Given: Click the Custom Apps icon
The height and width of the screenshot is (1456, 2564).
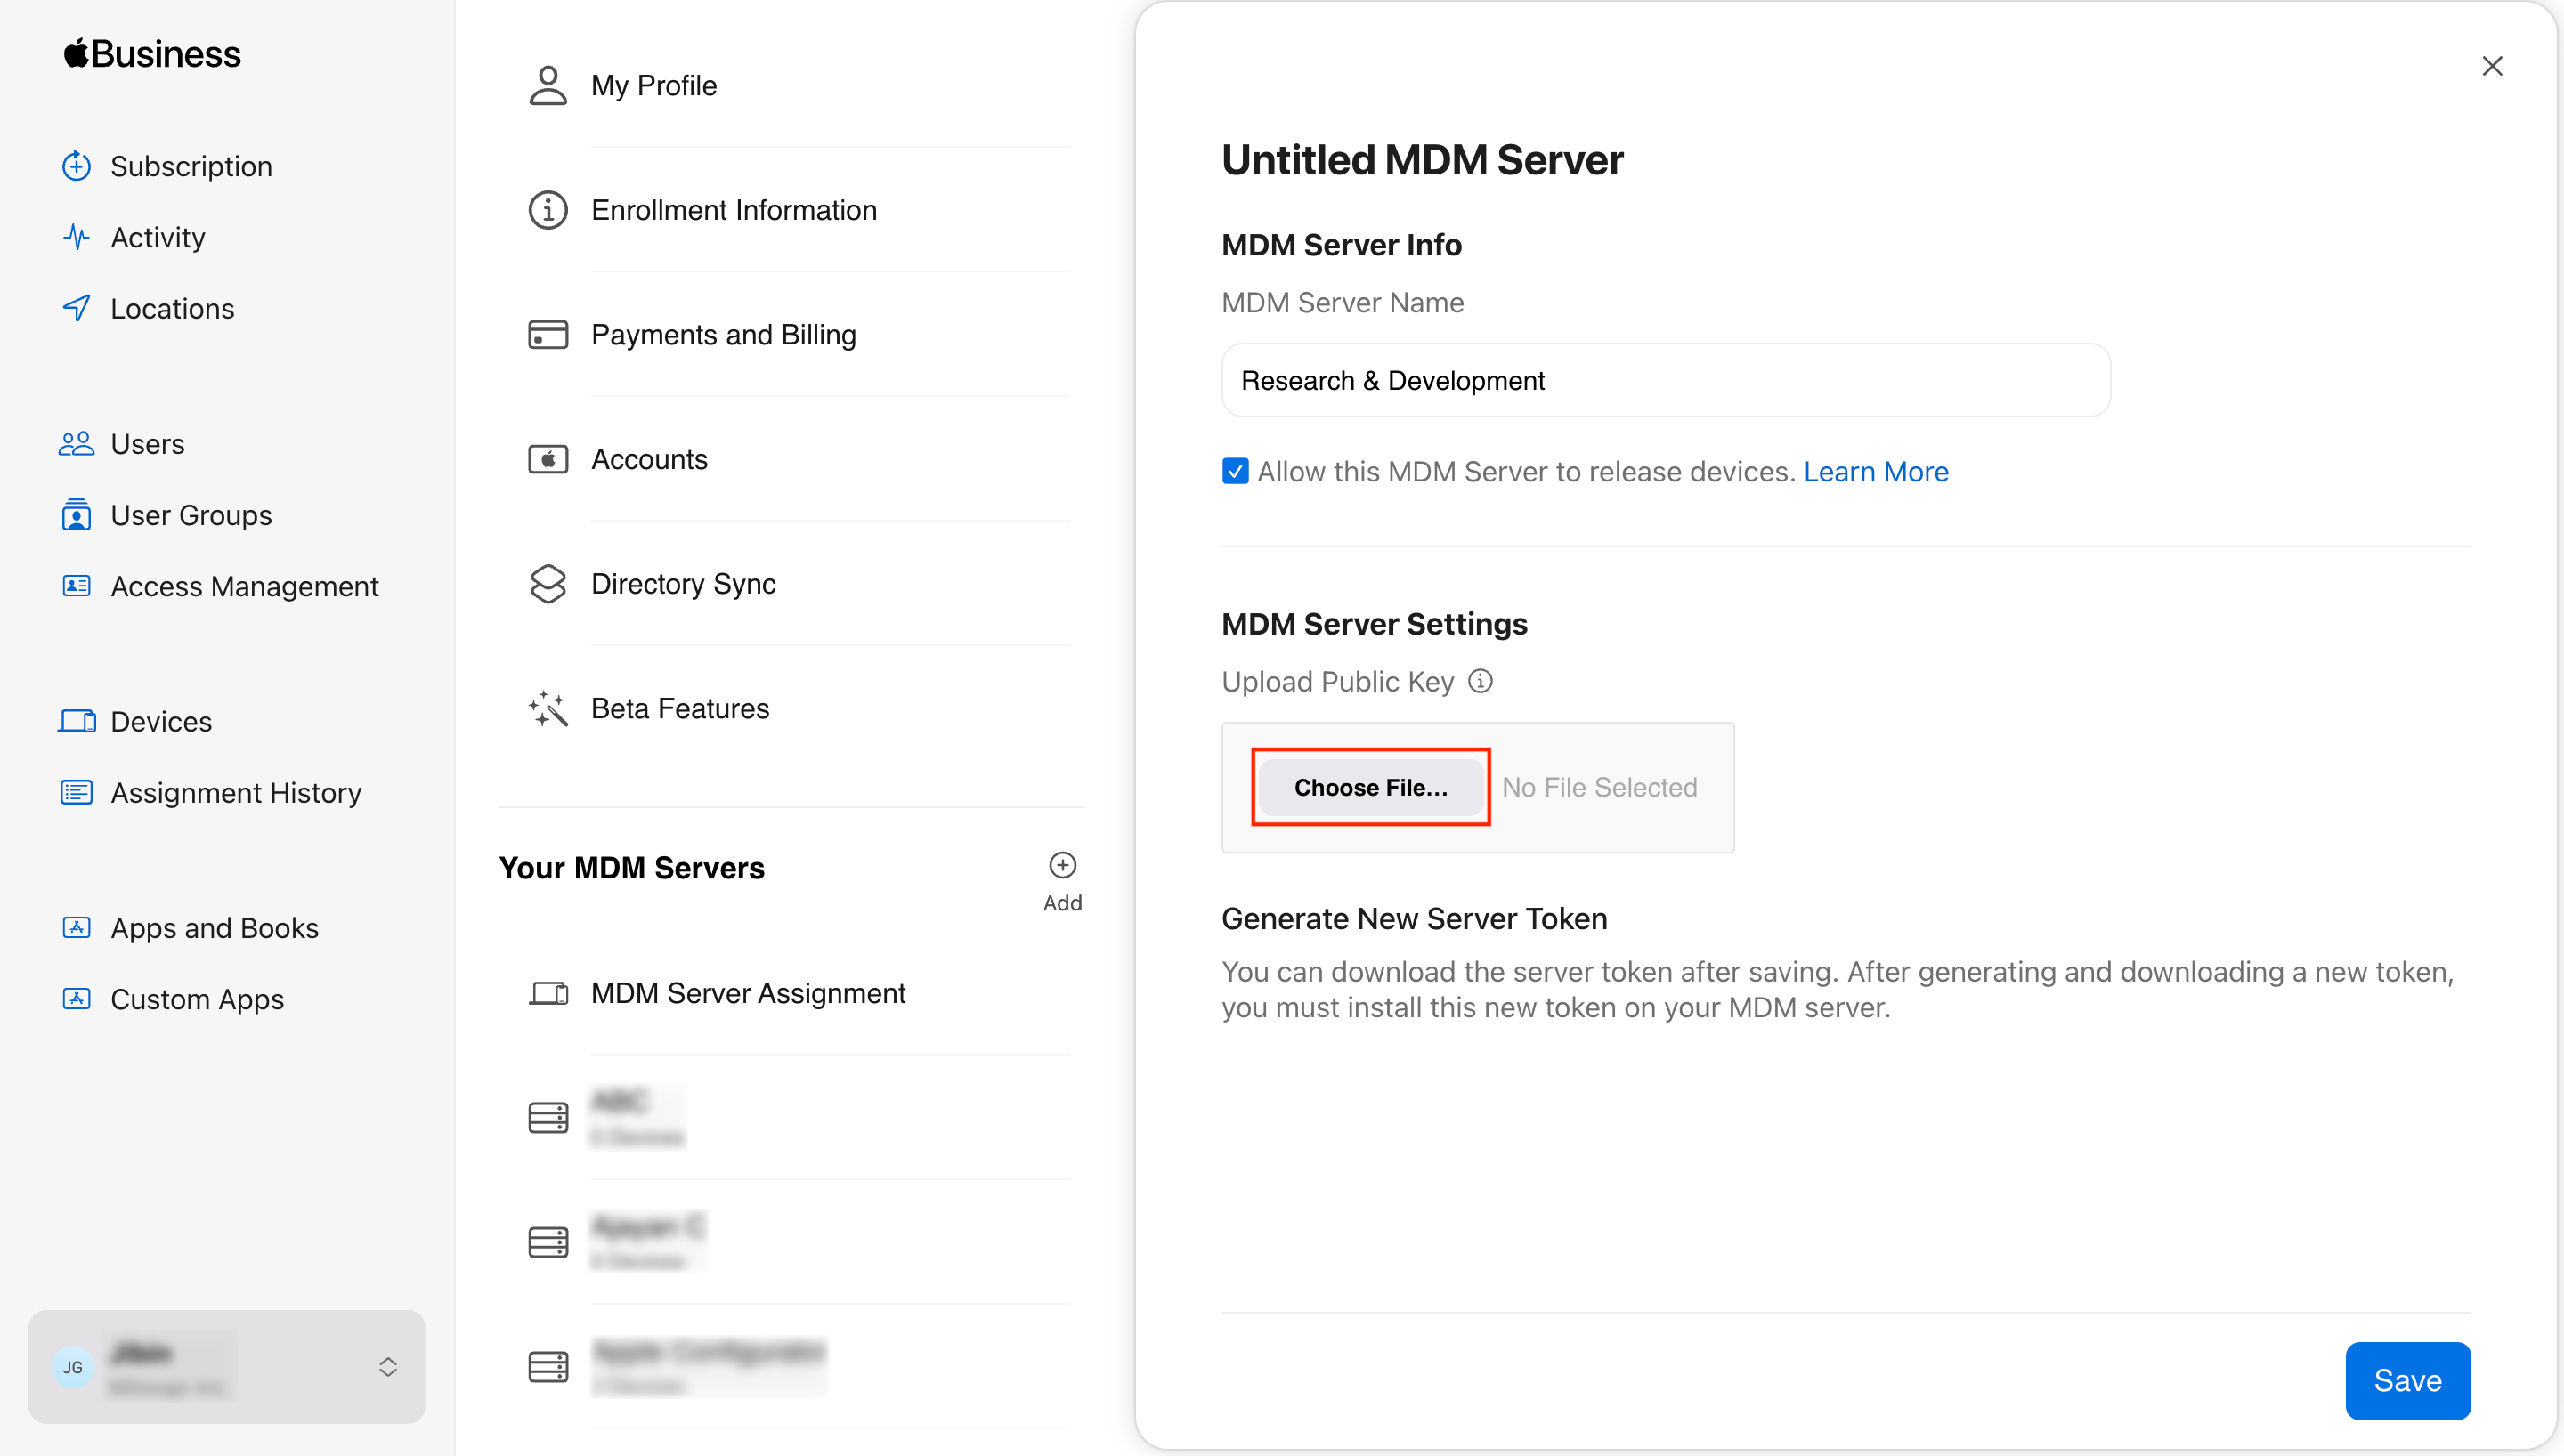Looking at the screenshot, I should 77,998.
